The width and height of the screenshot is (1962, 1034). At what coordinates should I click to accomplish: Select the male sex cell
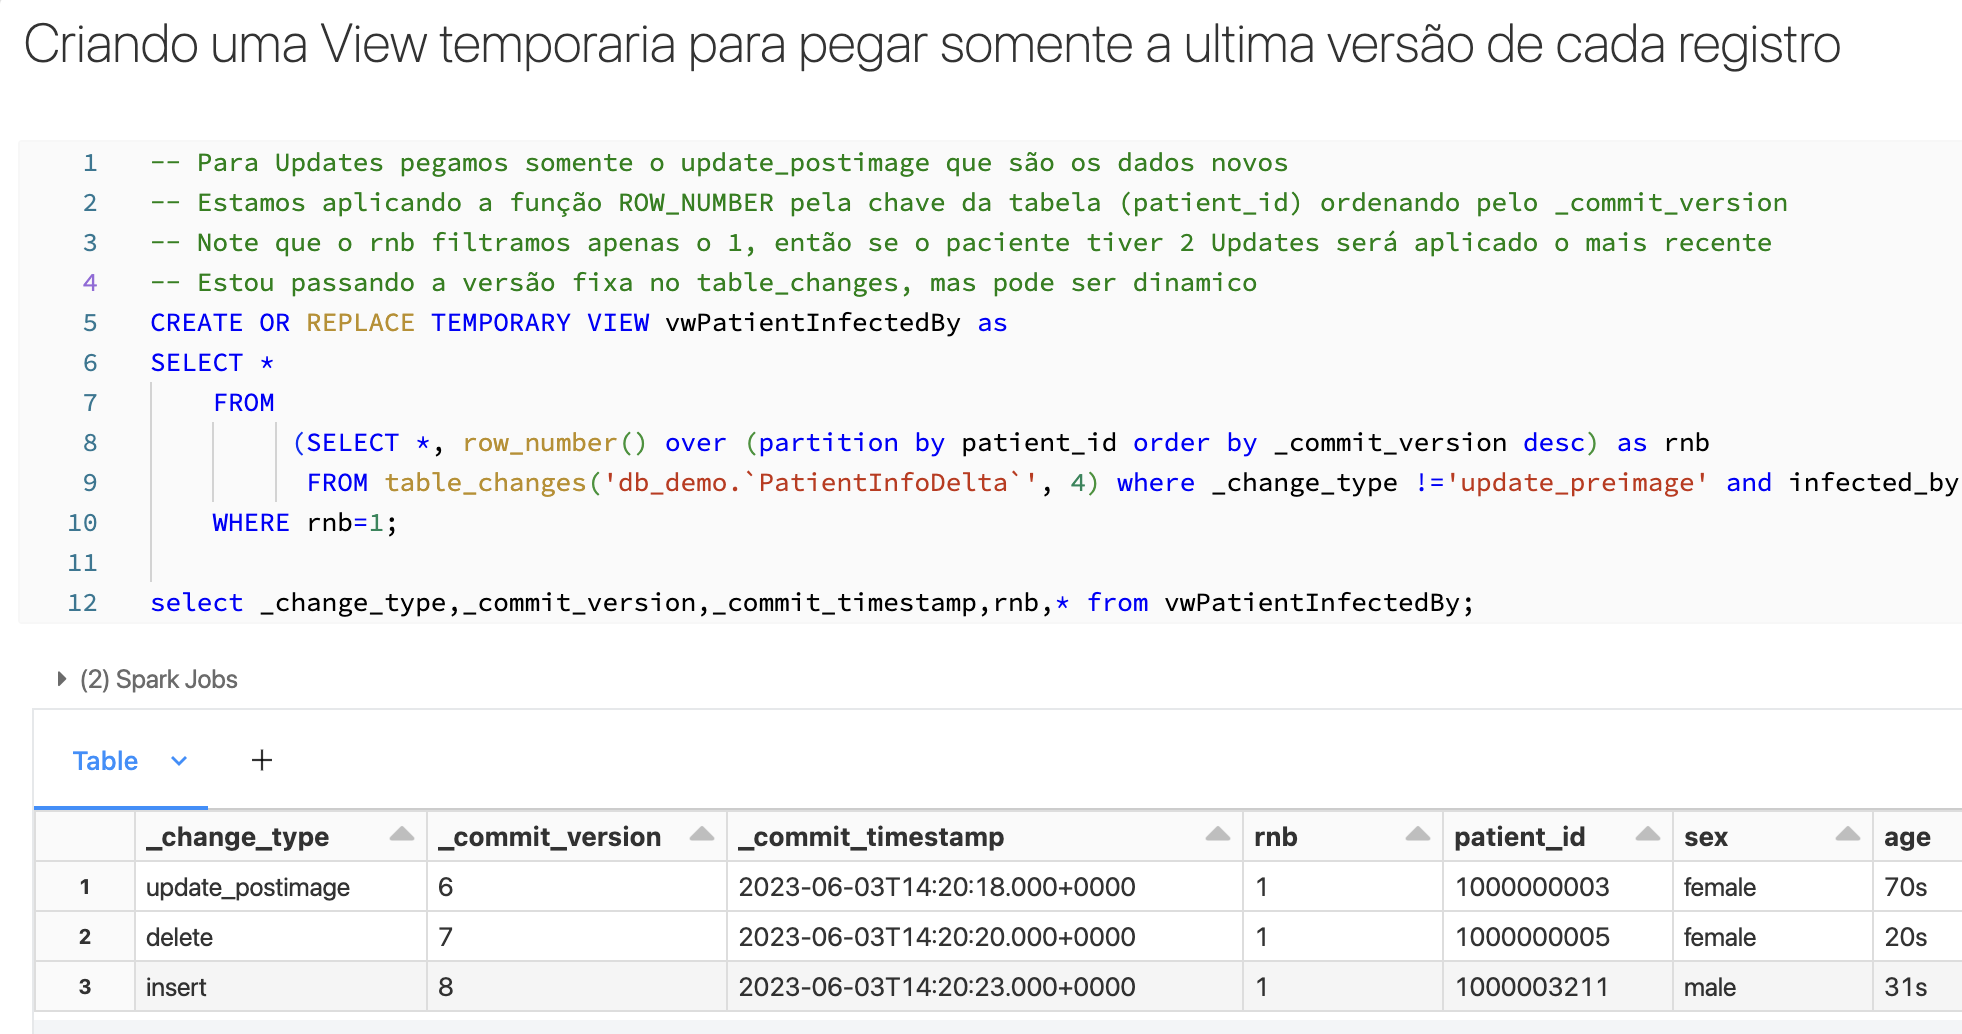point(1773,987)
